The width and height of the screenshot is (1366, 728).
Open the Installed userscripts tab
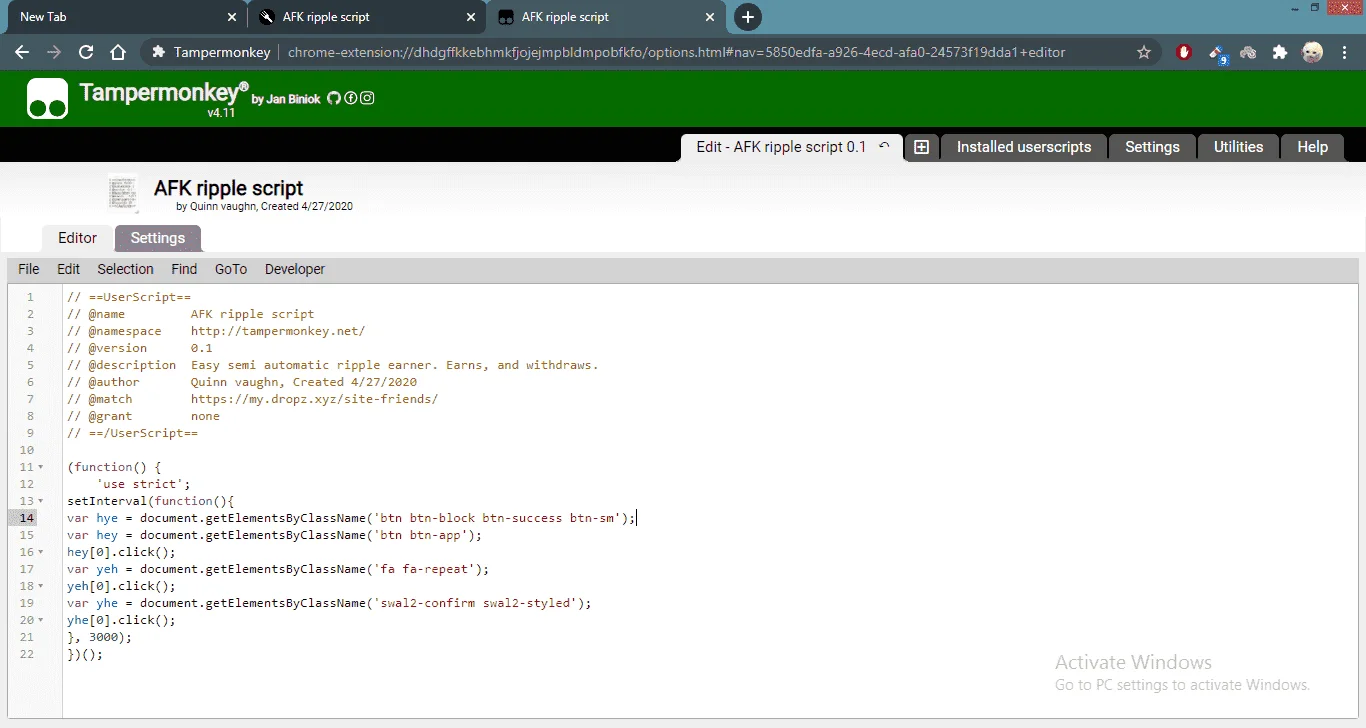click(1024, 147)
